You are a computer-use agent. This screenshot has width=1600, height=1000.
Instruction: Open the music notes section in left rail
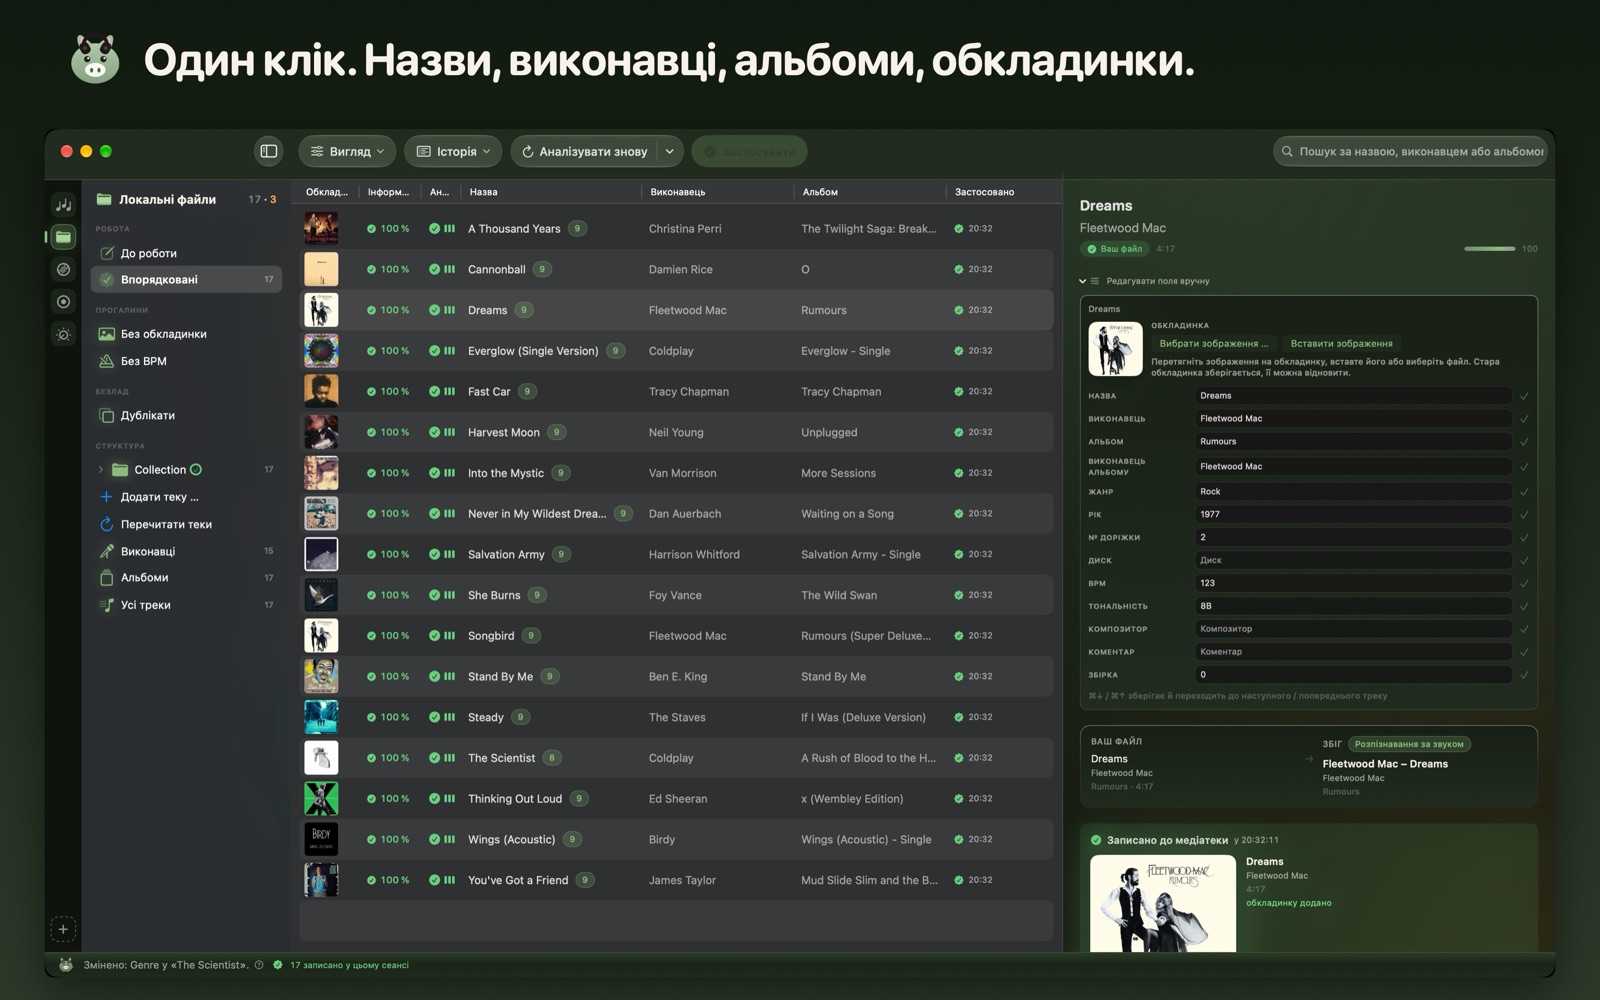pyautogui.click(x=63, y=204)
